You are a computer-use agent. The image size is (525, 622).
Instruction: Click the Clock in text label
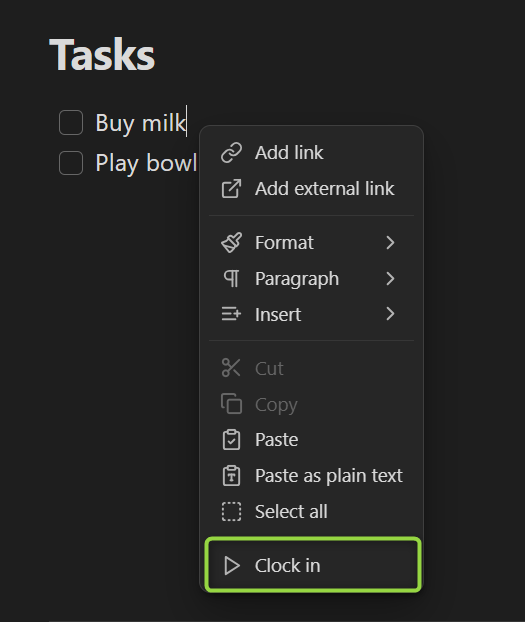coord(287,565)
